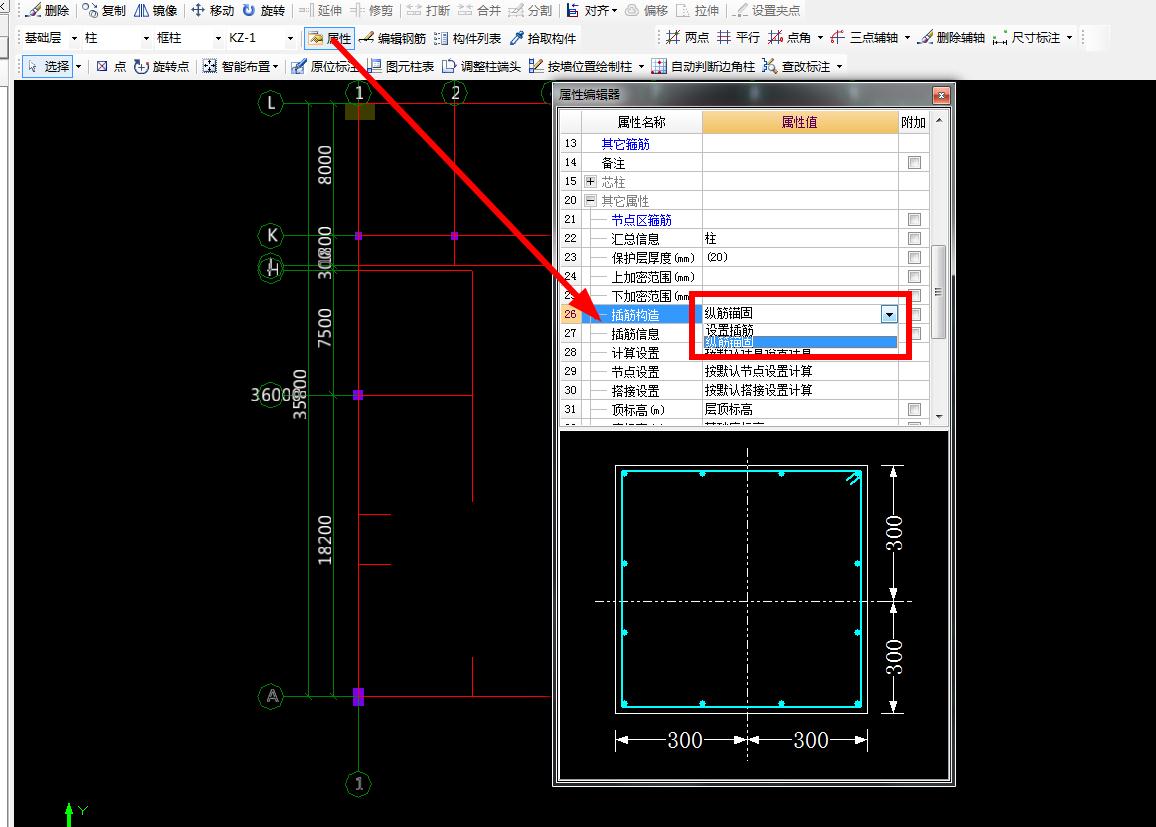Open the 构件列表 component list
The height and width of the screenshot is (827, 1156).
468,38
